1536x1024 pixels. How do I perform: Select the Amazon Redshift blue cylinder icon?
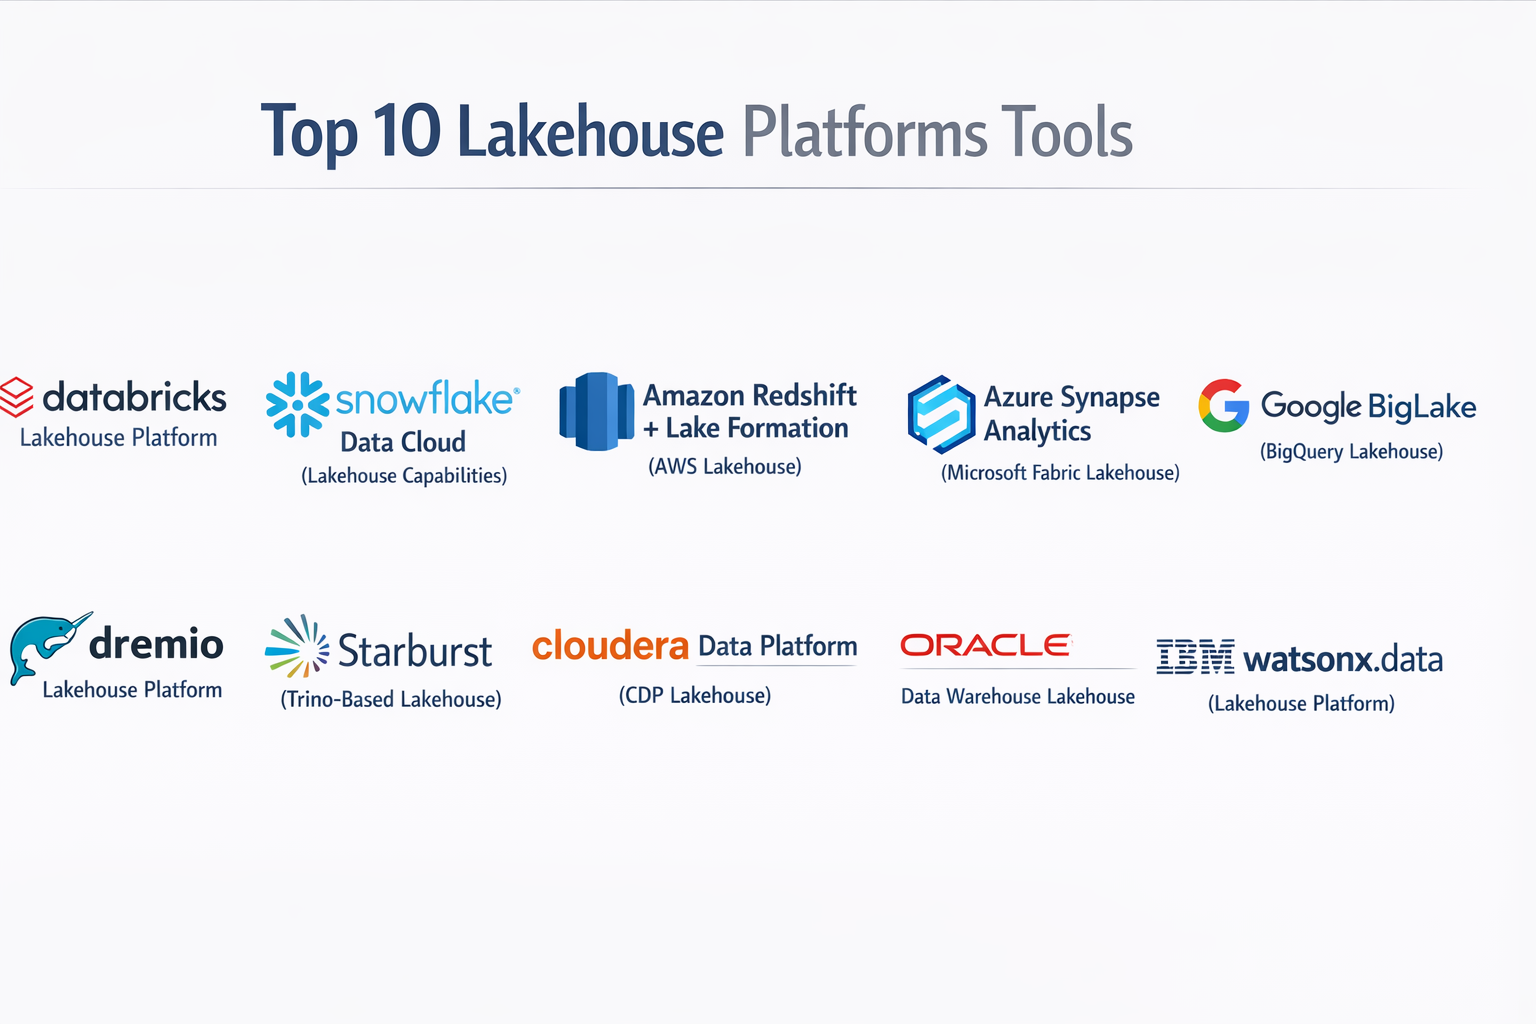(596, 411)
